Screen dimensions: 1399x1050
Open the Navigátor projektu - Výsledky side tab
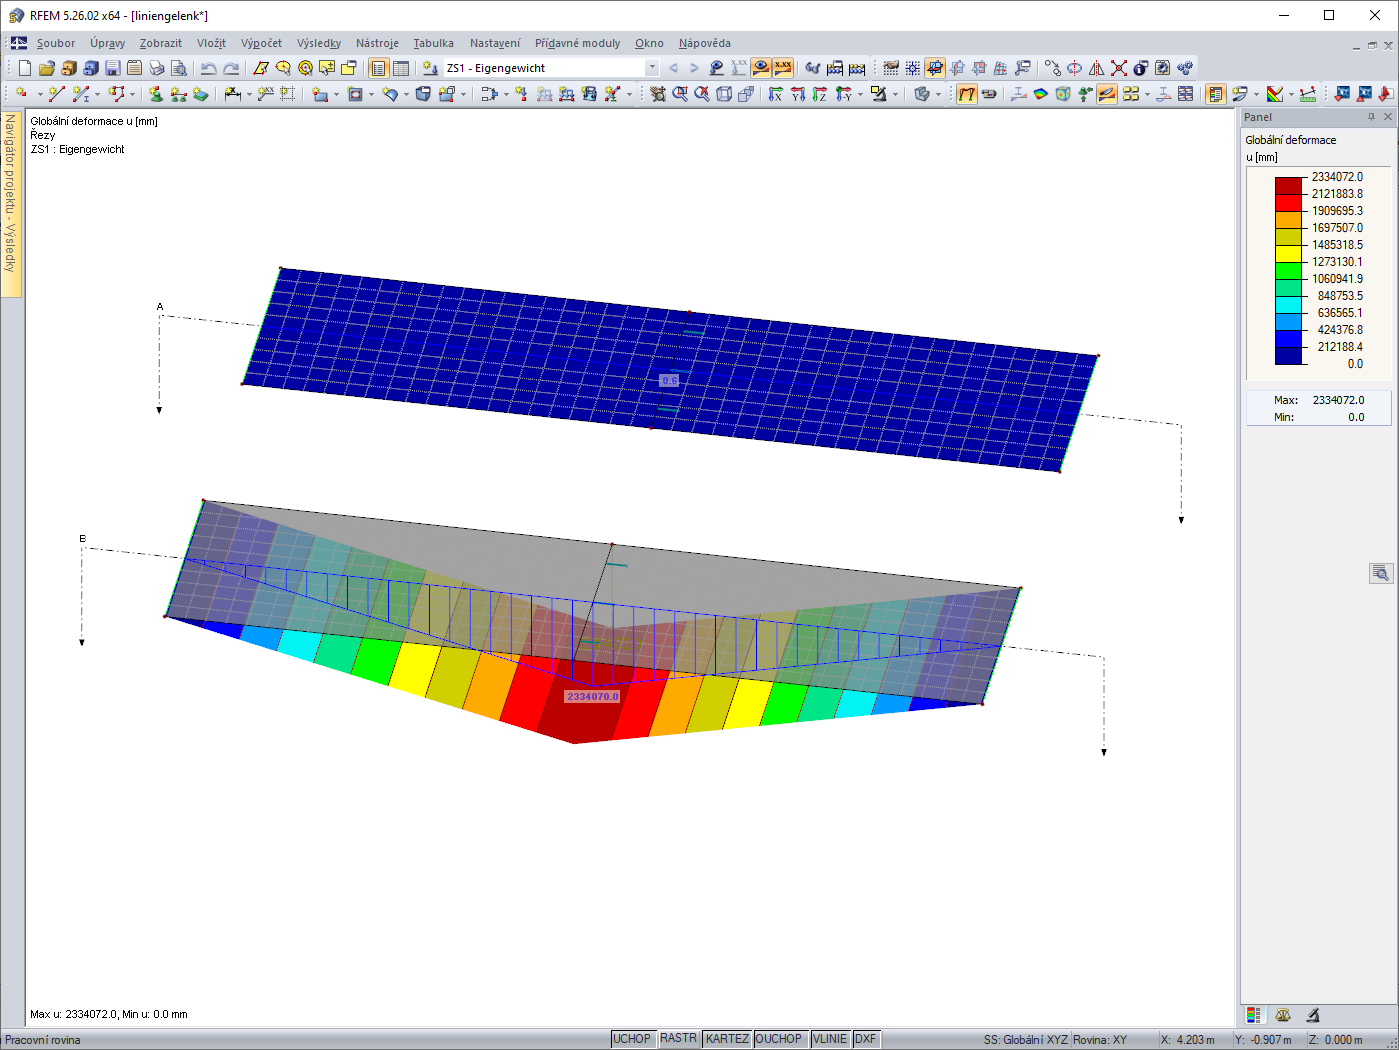[11, 205]
